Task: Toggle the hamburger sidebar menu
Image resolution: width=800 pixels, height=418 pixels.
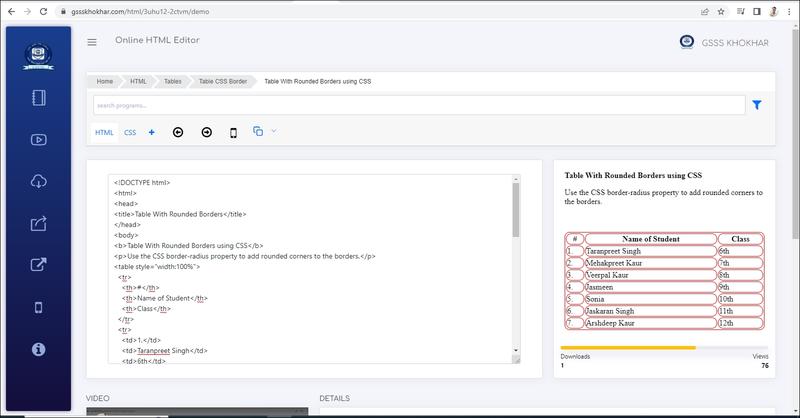Action: tap(92, 42)
